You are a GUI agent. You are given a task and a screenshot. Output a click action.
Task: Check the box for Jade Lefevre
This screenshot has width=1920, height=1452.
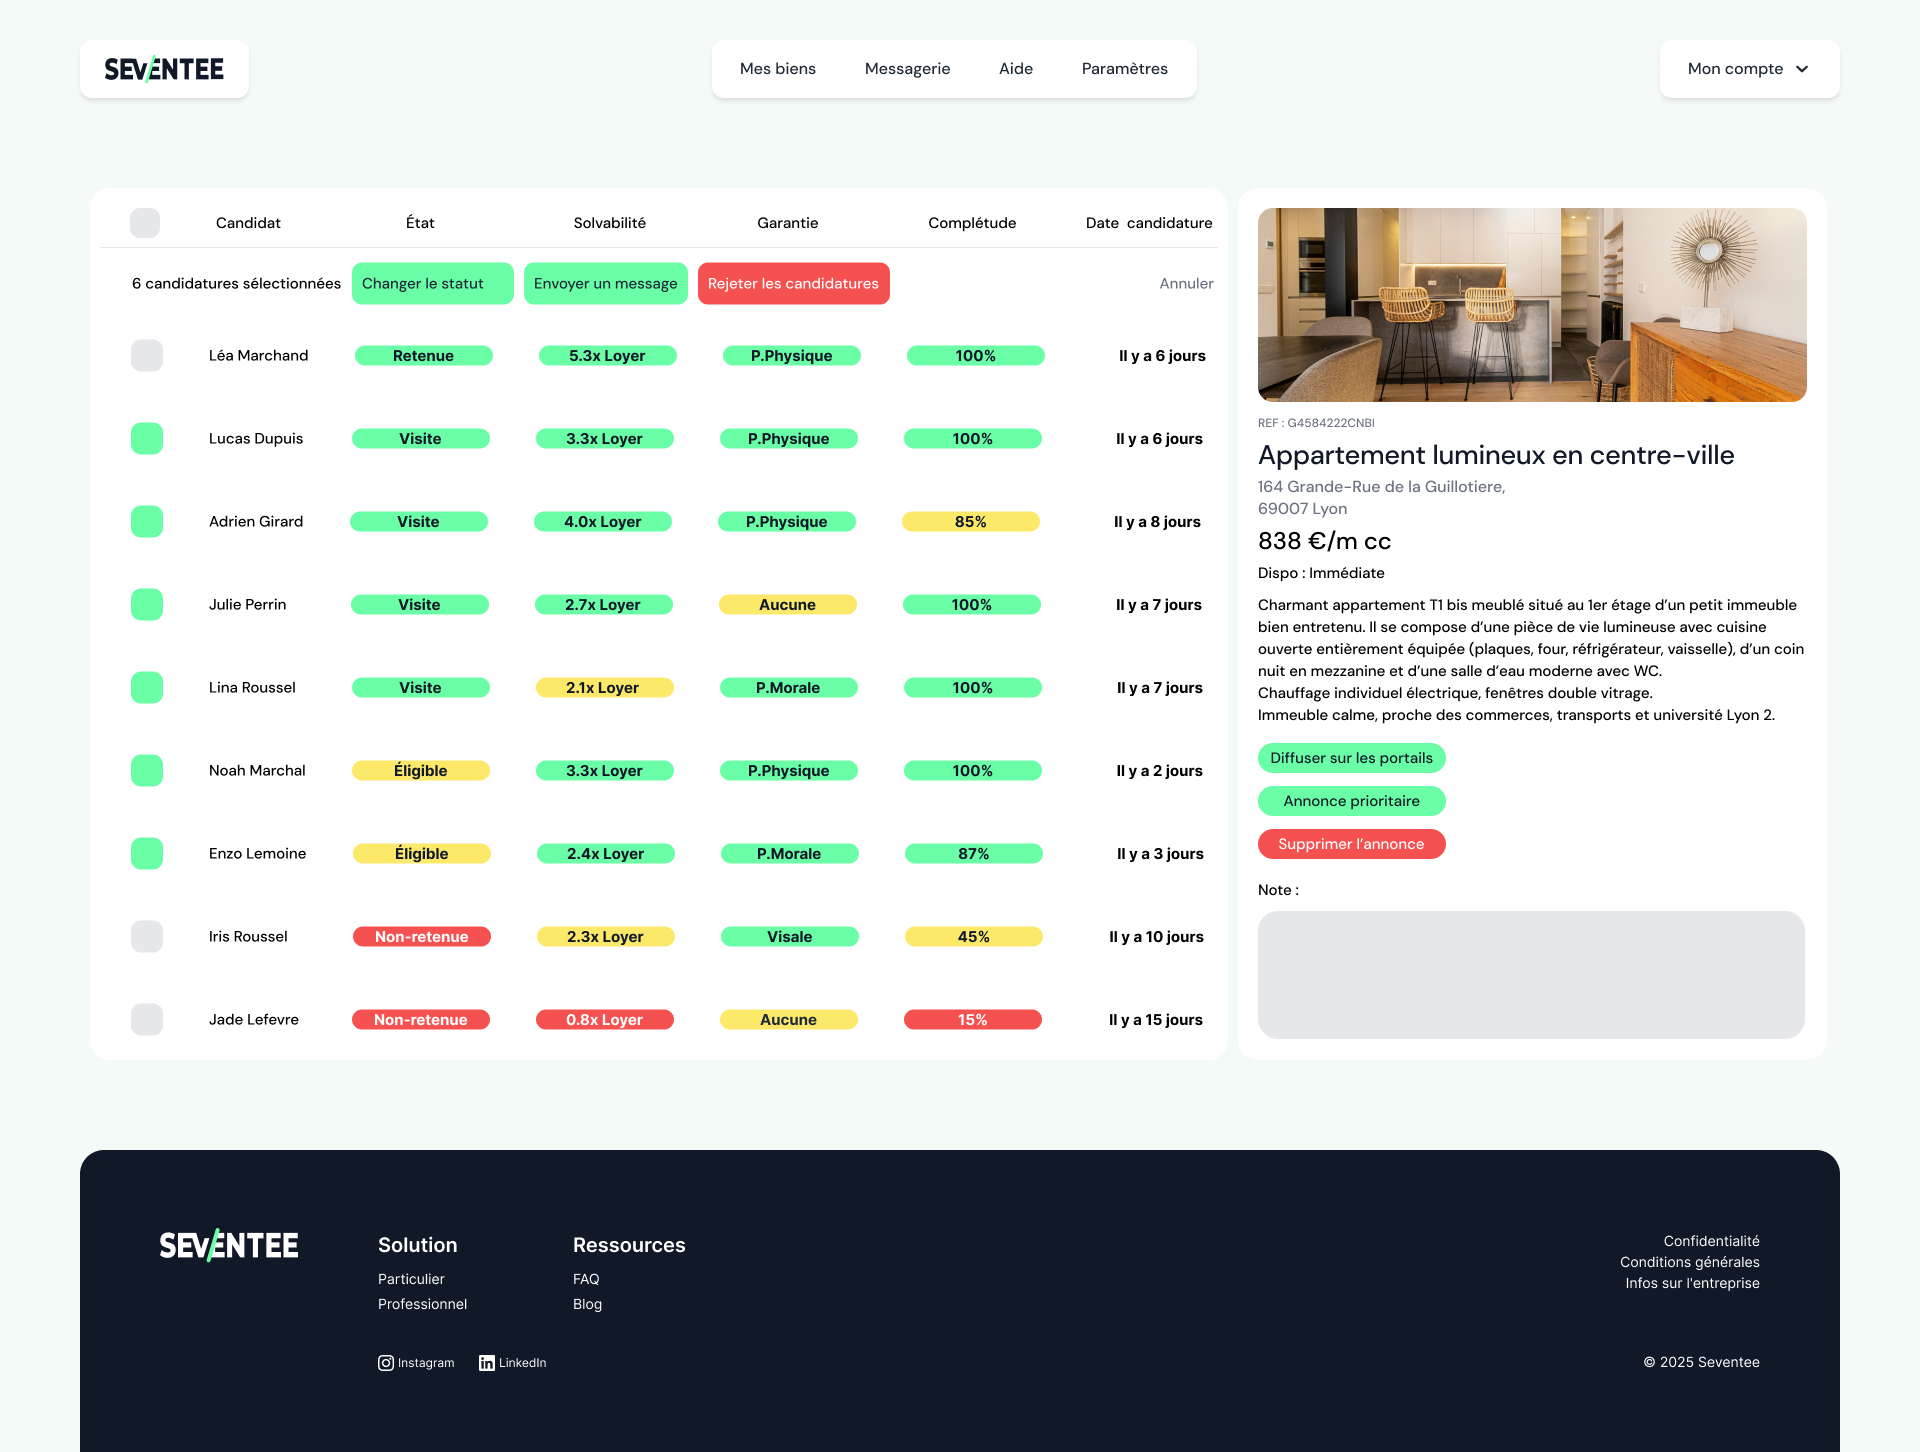click(147, 1020)
